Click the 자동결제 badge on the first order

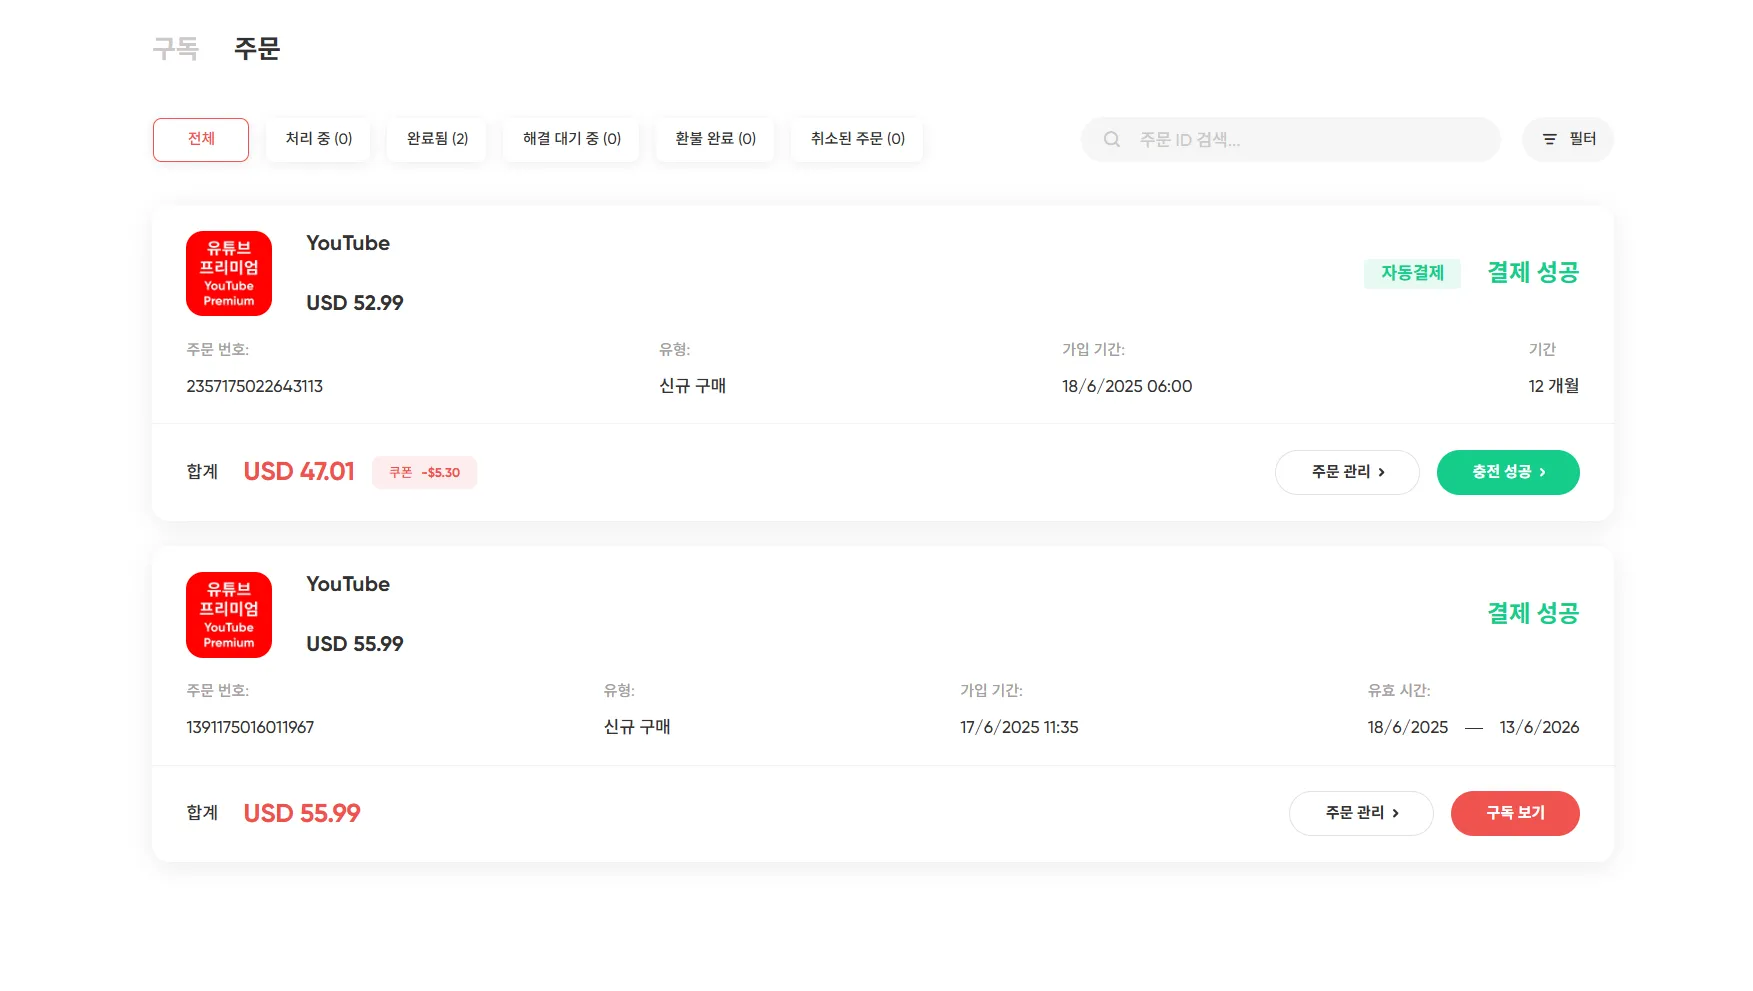pos(1412,273)
